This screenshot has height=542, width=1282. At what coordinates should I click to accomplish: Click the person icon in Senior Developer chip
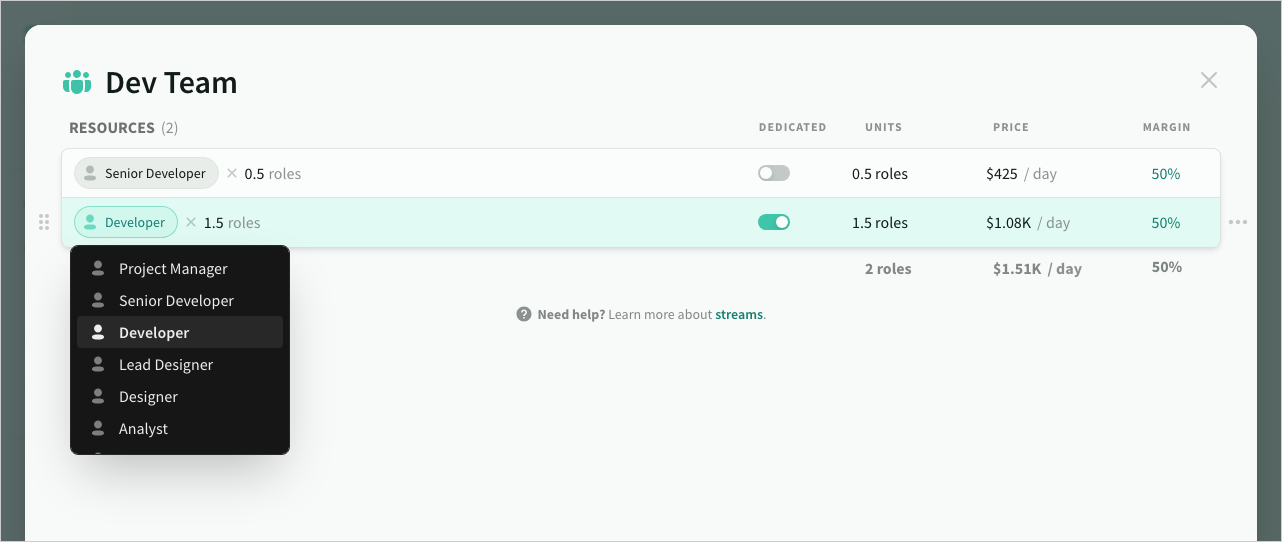point(90,173)
